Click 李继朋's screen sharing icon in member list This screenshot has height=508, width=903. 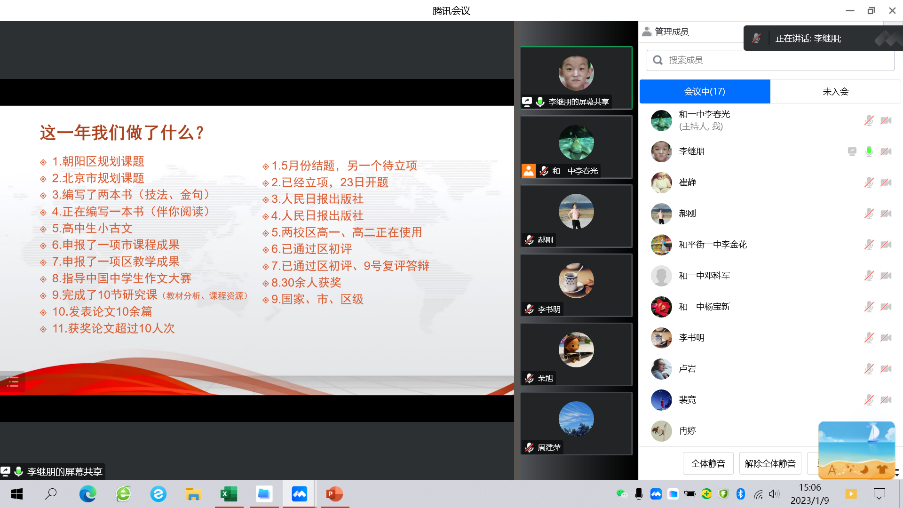[x=851, y=151]
